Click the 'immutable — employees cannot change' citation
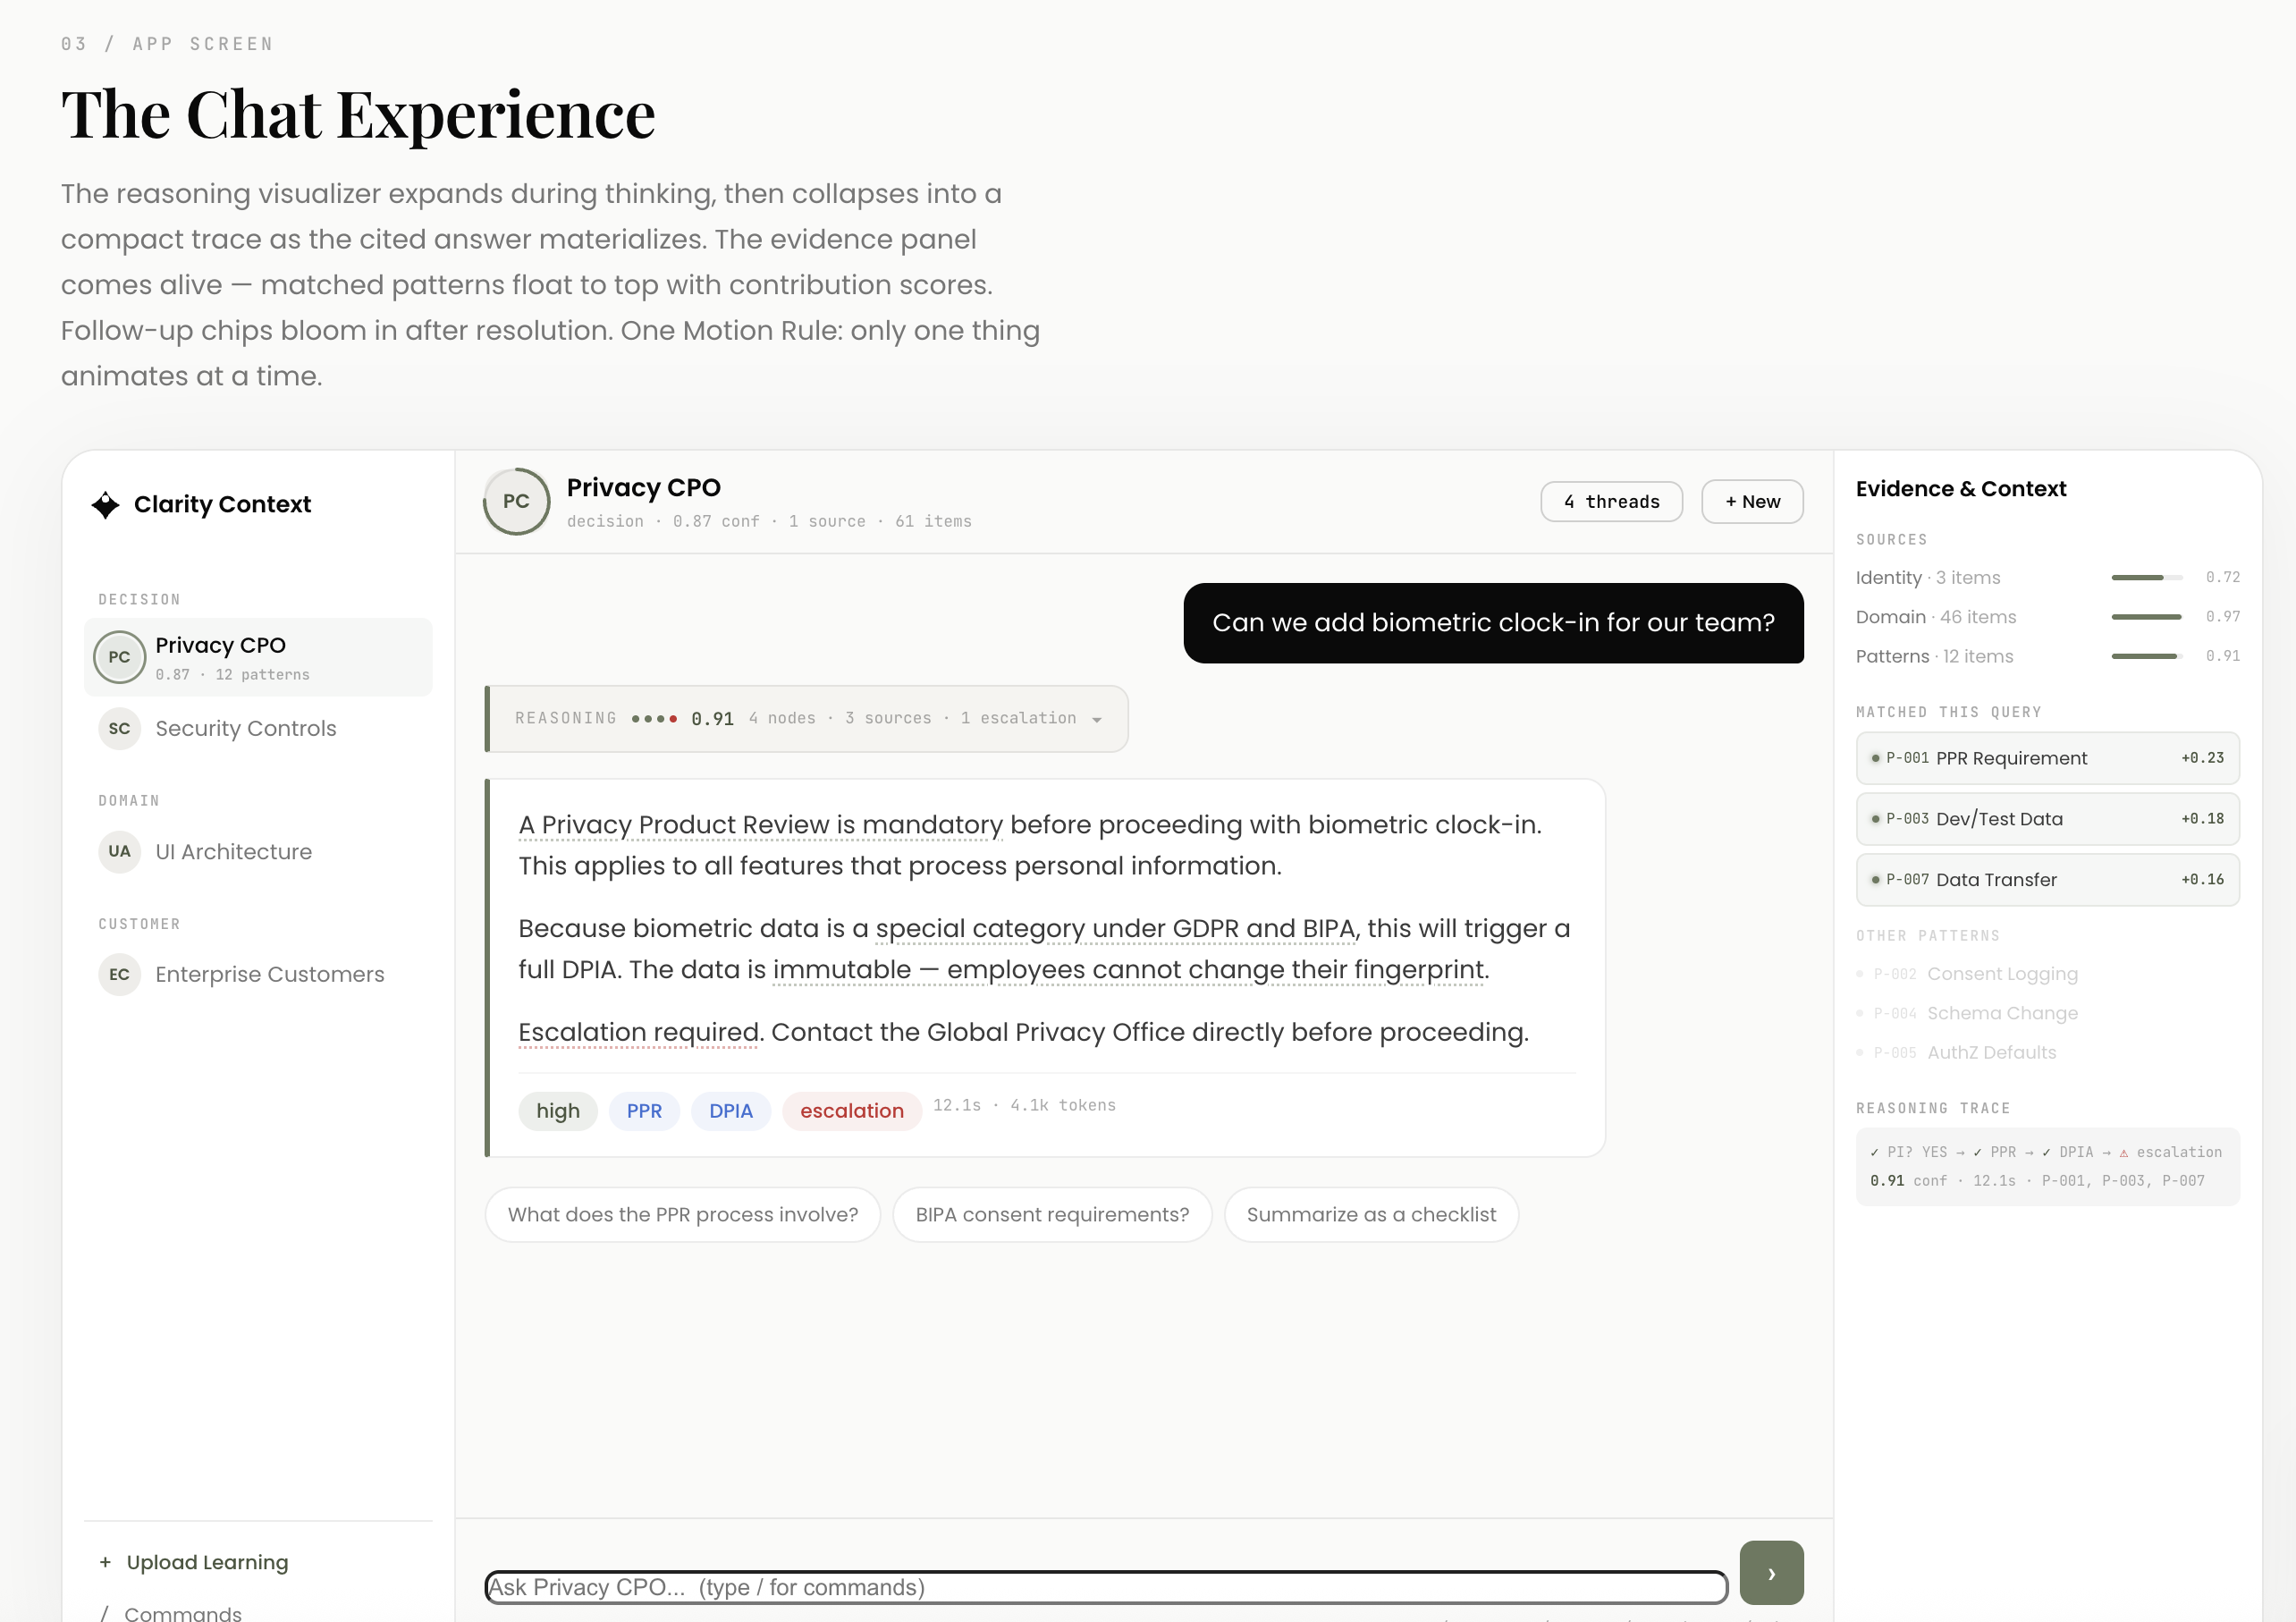This screenshot has height=1622, width=2296. (1130, 971)
